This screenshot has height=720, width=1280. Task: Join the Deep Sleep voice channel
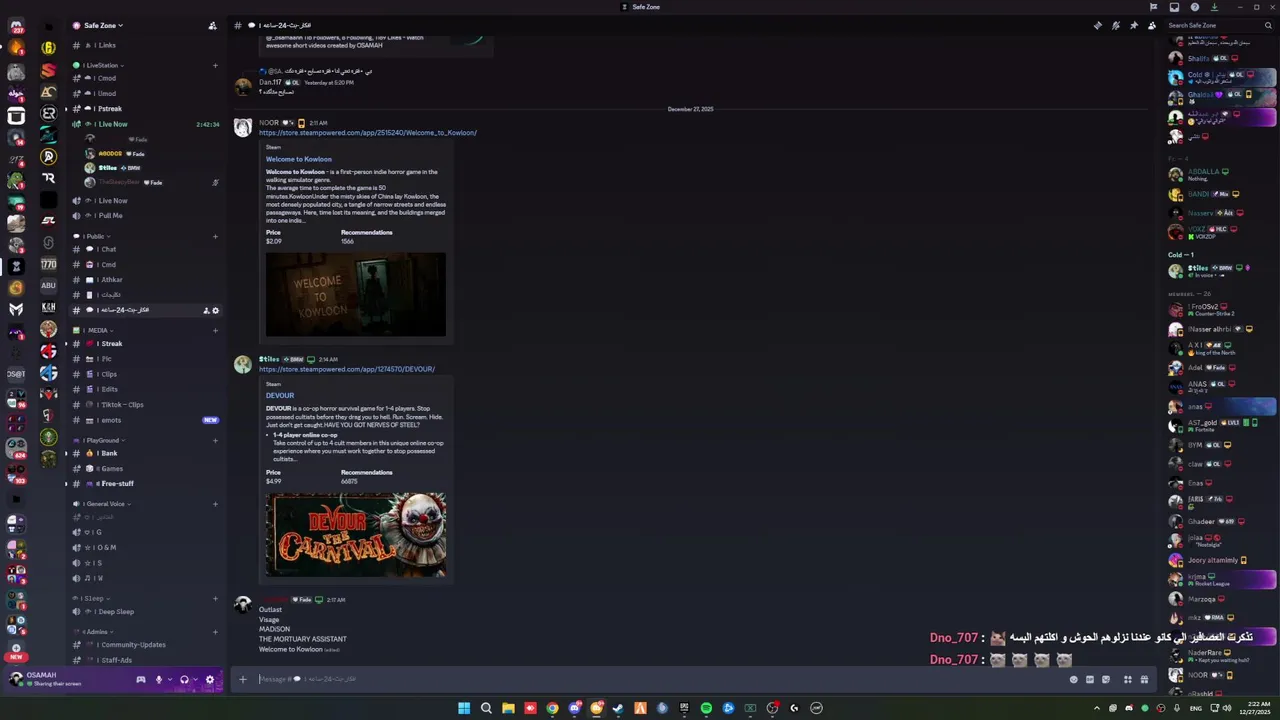click(145, 612)
